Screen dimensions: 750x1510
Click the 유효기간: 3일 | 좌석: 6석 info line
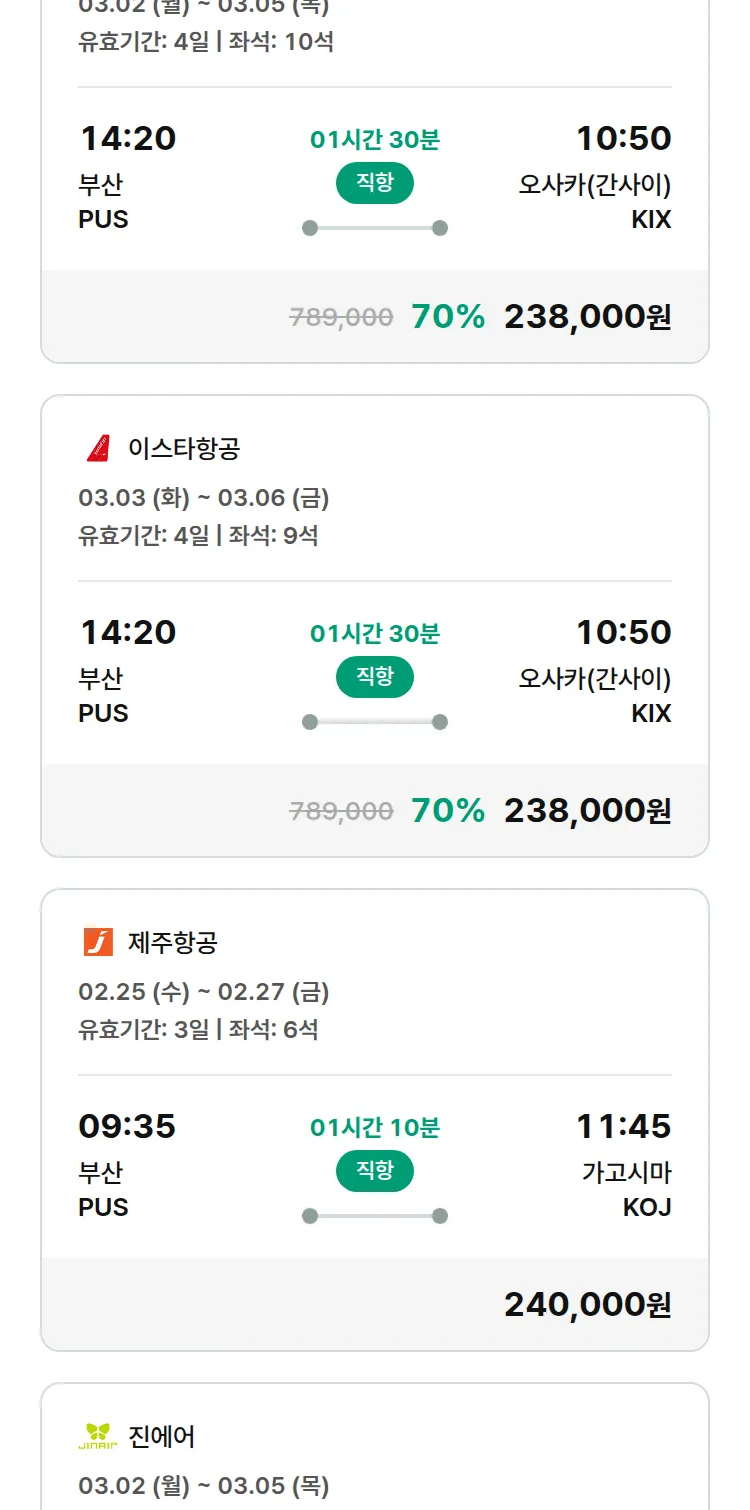198,1029
